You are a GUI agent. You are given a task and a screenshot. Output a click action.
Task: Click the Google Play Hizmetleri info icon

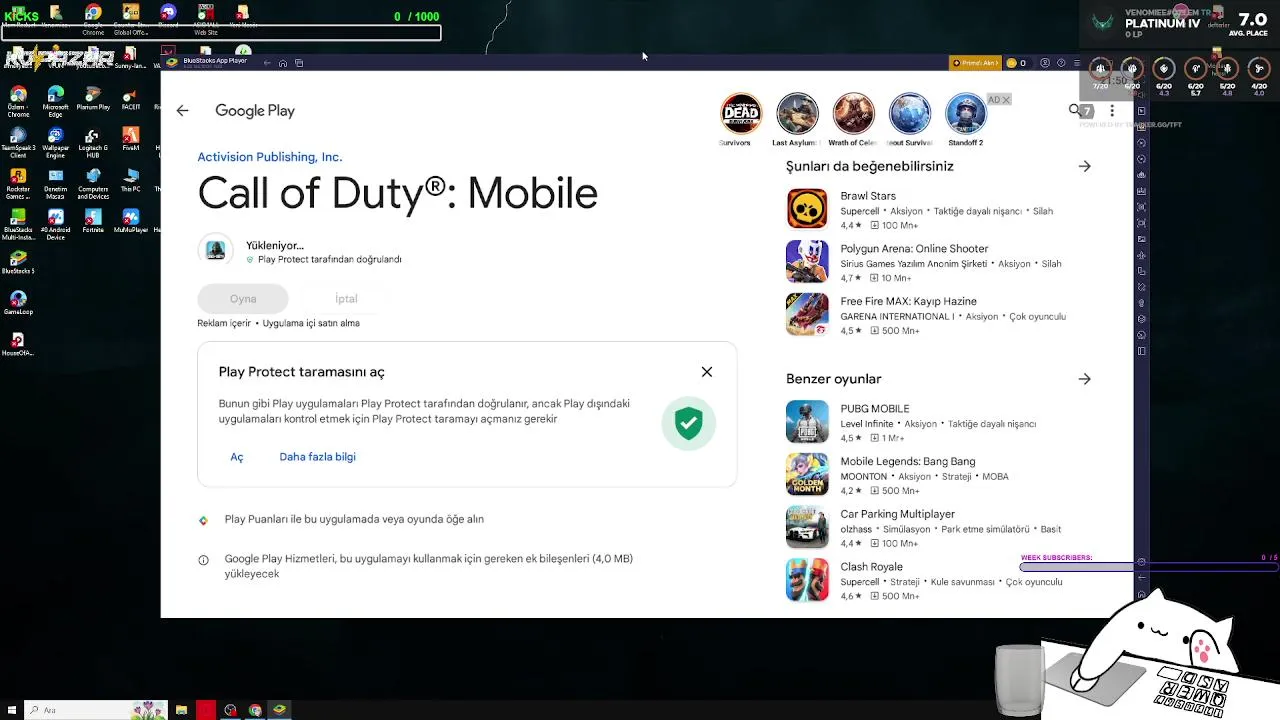(x=203, y=560)
